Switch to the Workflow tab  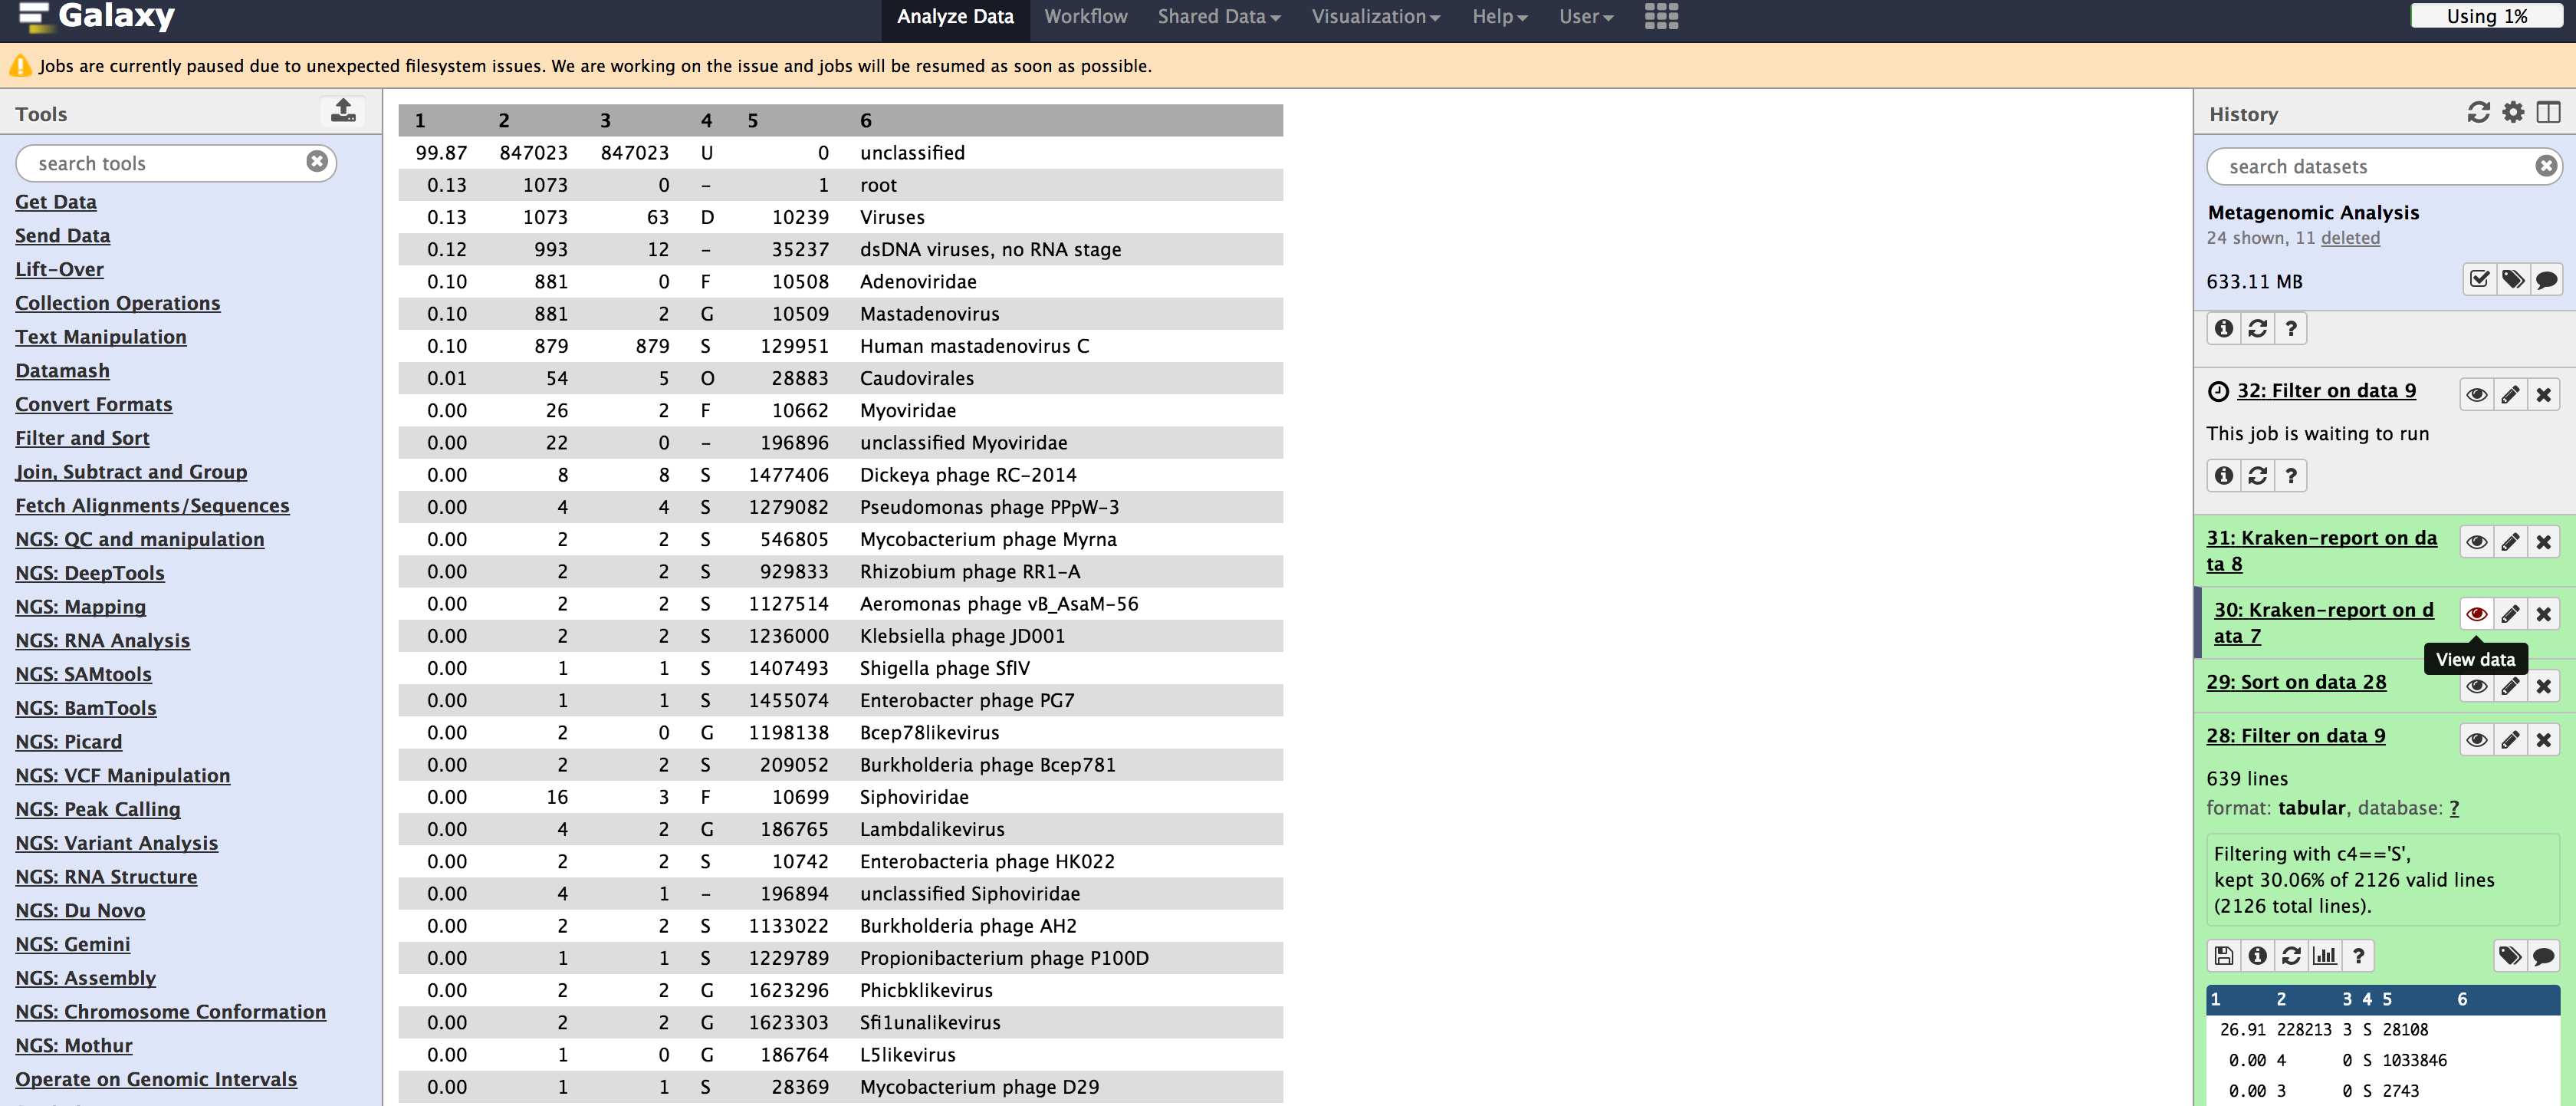(x=1085, y=16)
